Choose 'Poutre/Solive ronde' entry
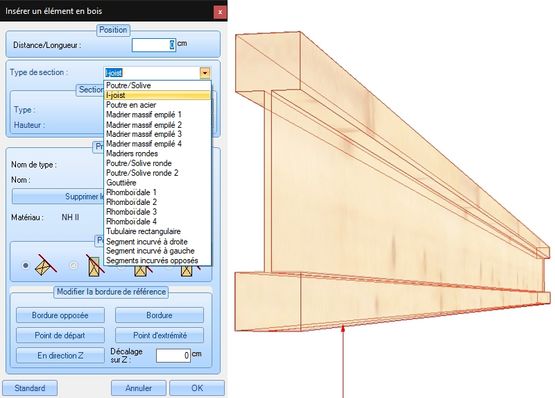555x398 pixels. click(x=158, y=163)
